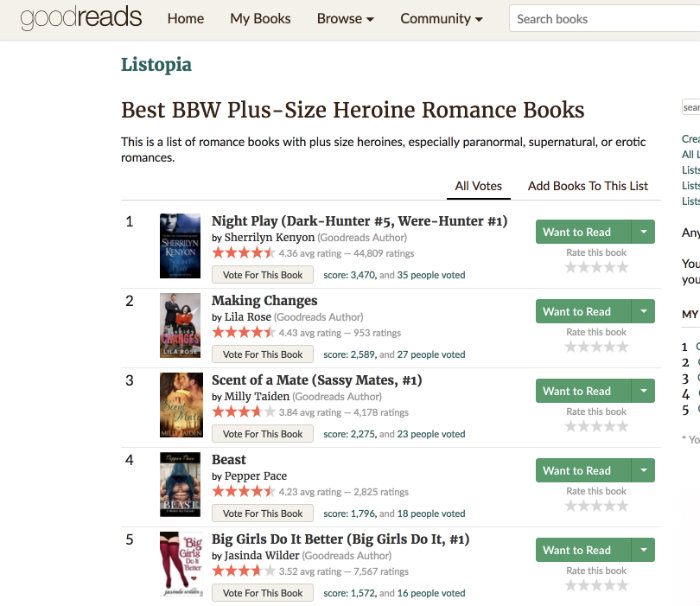Vote For This Book on Making Changes
700x606 pixels.
(x=262, y=354)
